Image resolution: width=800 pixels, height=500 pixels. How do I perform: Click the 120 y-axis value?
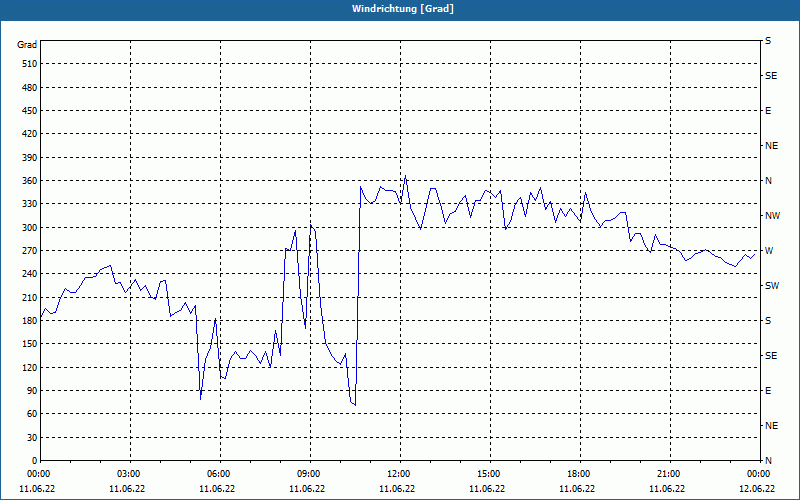(30, 367)
